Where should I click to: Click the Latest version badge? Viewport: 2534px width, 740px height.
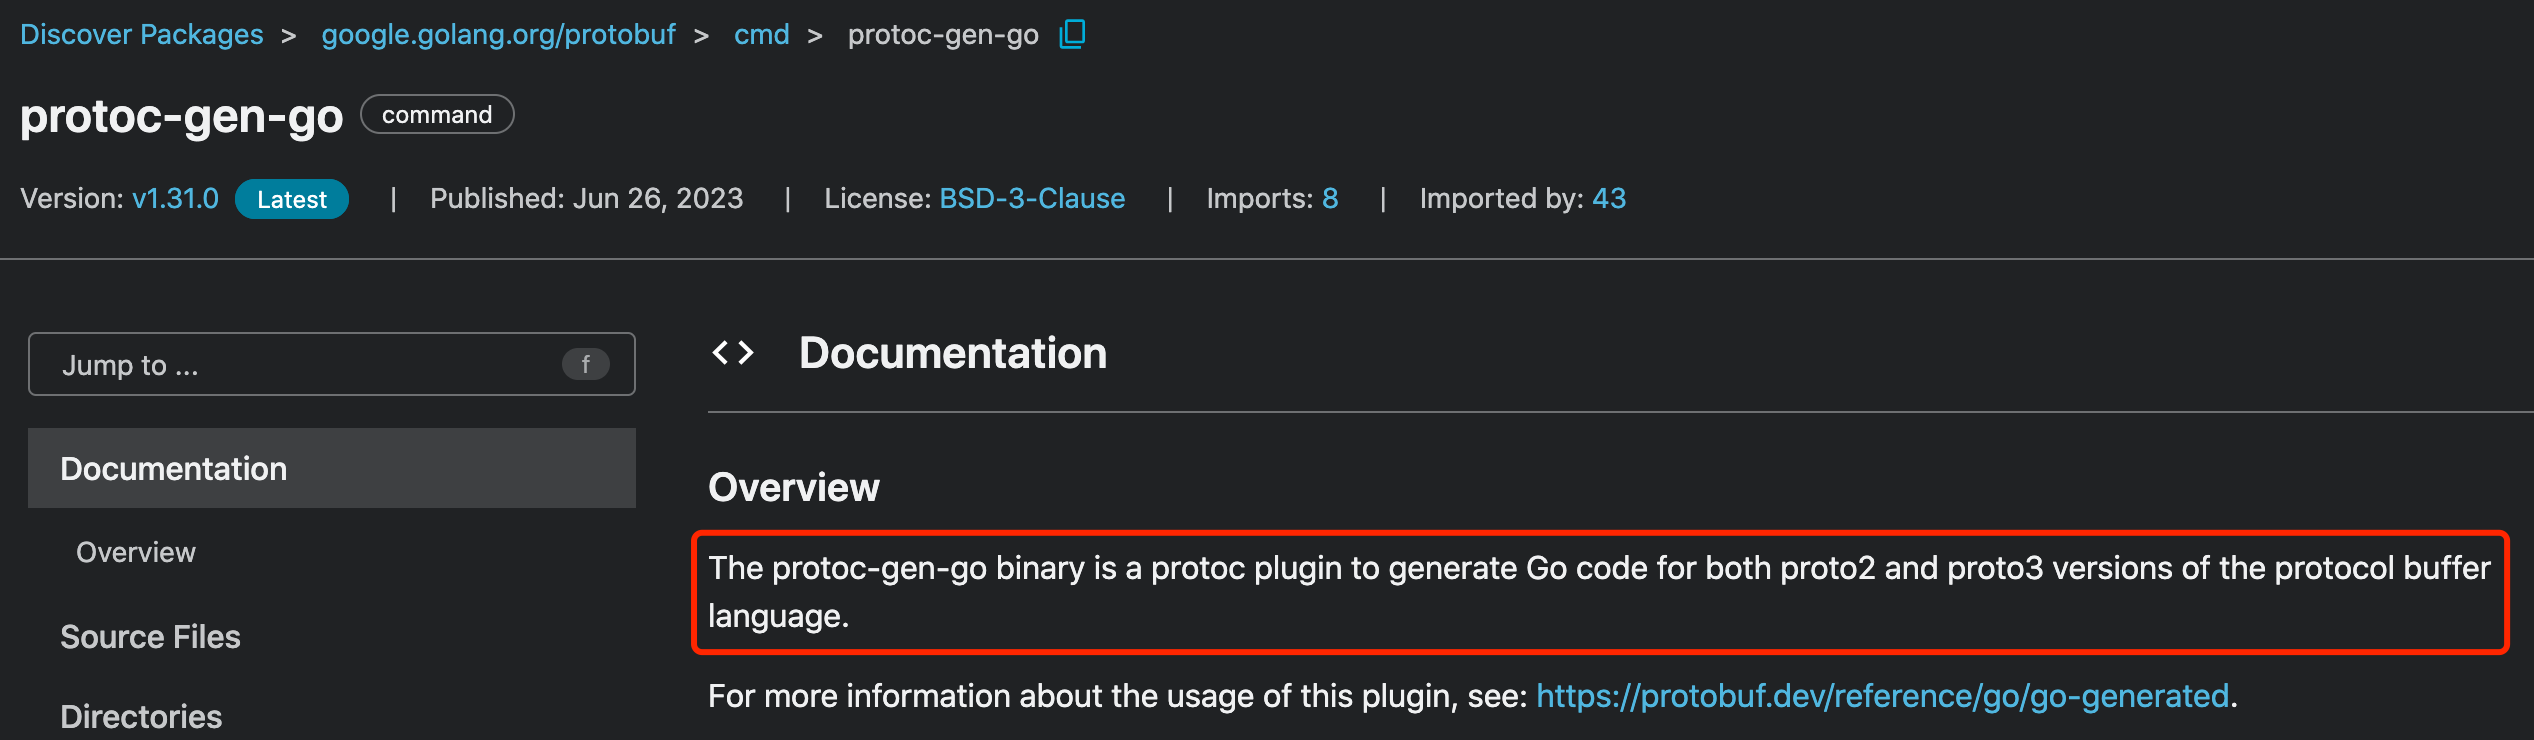pos(291,199)
